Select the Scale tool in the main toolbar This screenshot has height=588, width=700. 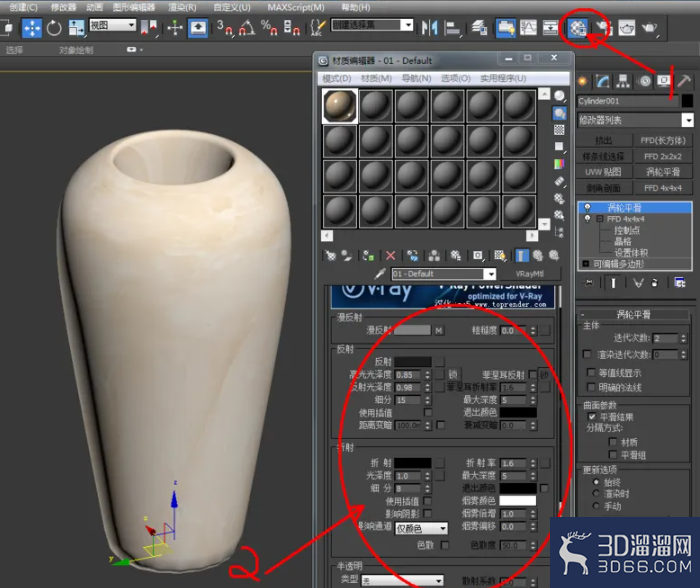coord(76,28)
